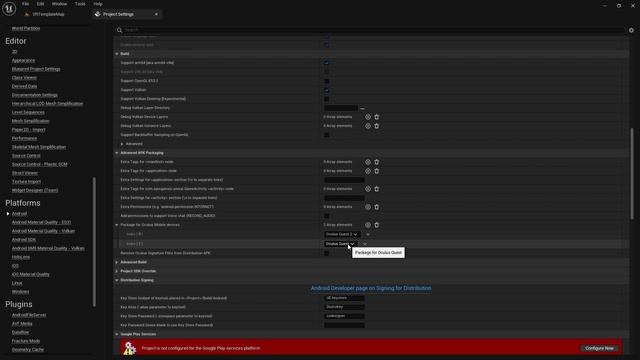The image size is (640, 360).
Task: Switch to the VRTemplateMap tab
Action: pos(48,14)
